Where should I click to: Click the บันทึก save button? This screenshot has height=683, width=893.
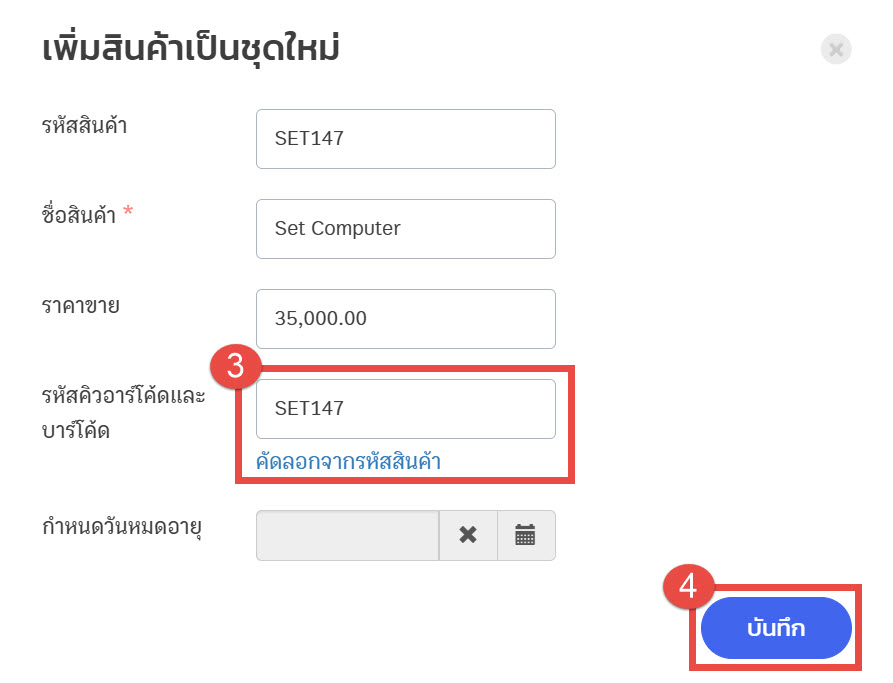point(776,628)
